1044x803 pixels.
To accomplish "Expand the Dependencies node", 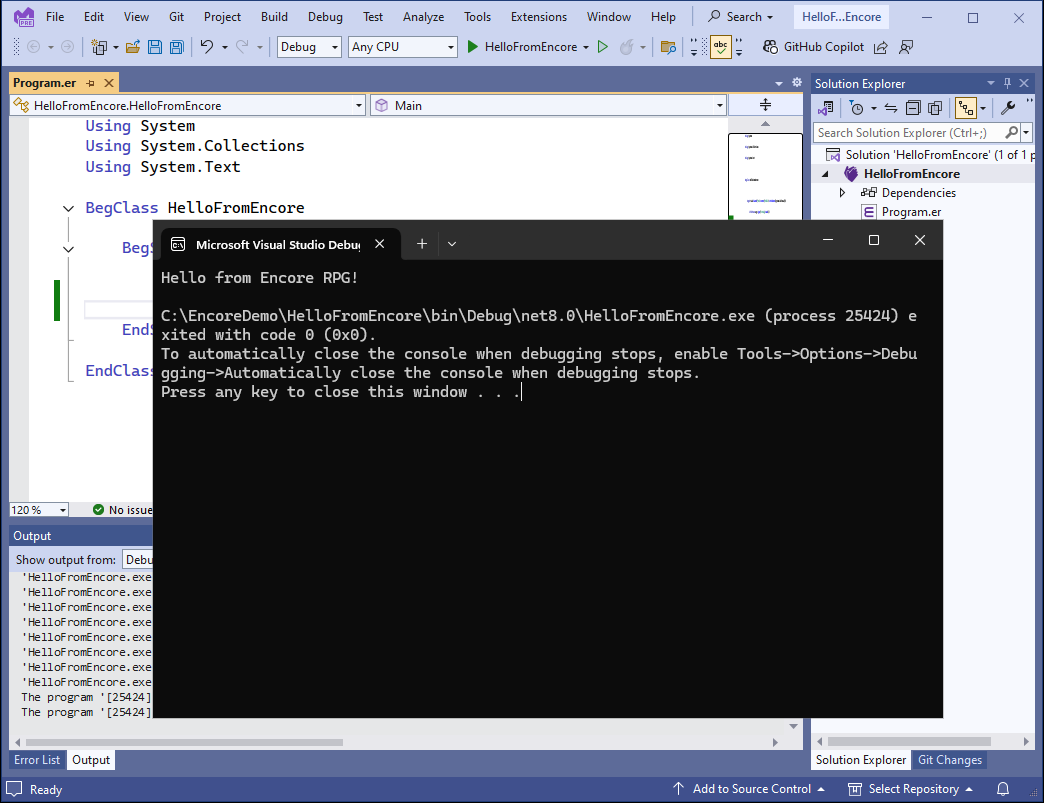I will (842, 192).
